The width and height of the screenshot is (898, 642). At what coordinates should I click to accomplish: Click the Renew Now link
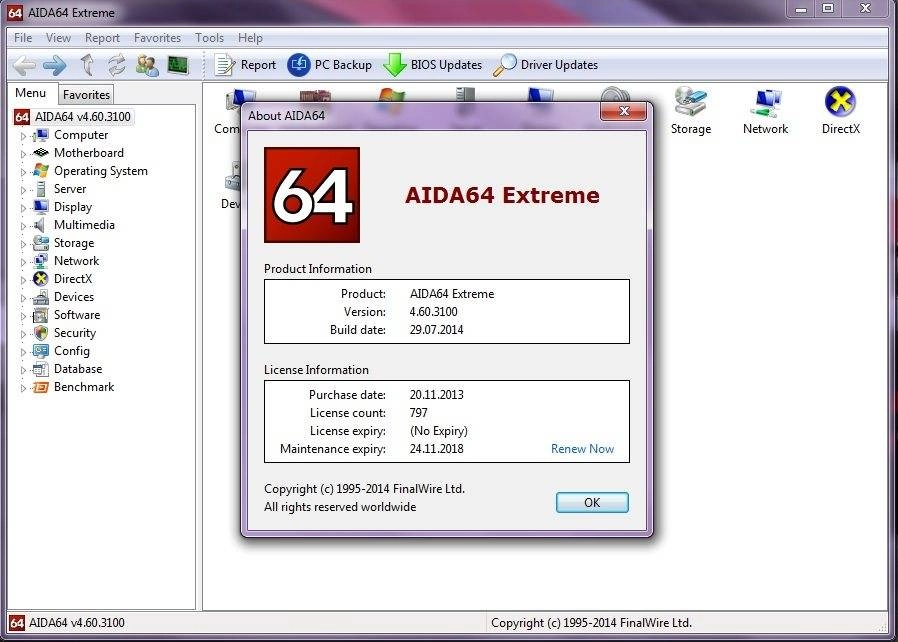point(582,449)
